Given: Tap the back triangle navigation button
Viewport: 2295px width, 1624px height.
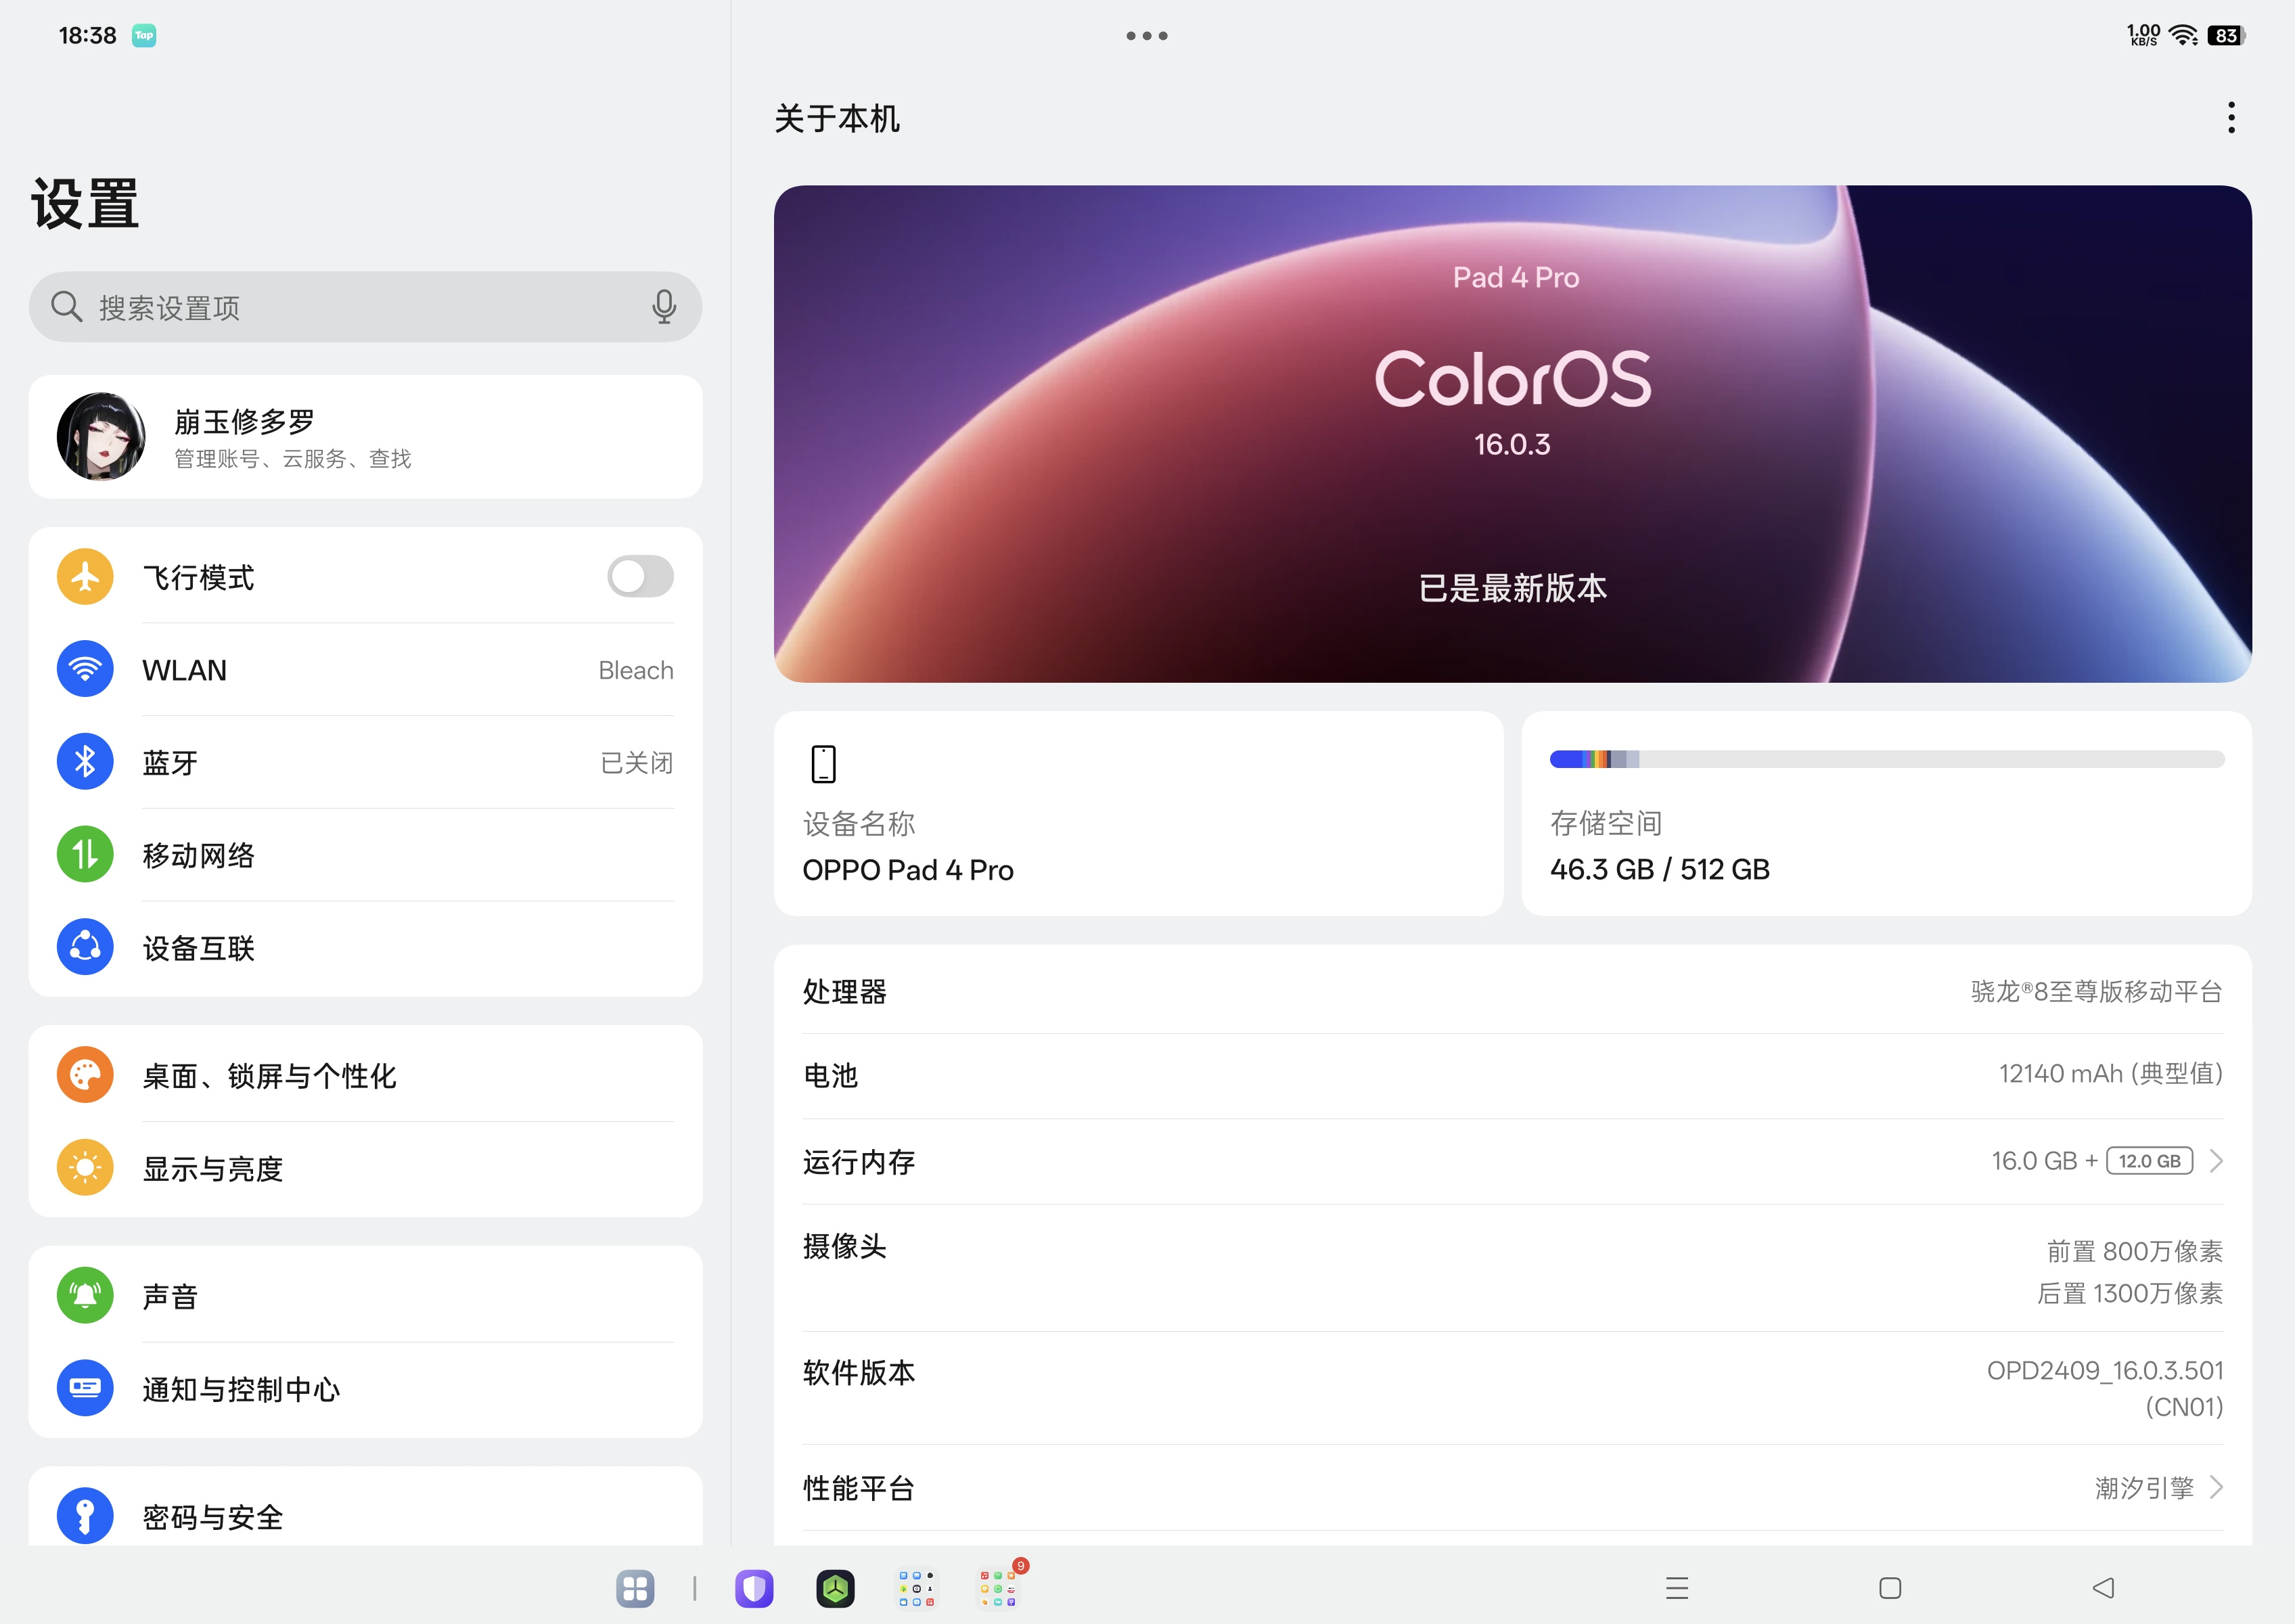Looking at the screenshot, I should coord(2103,1588).
